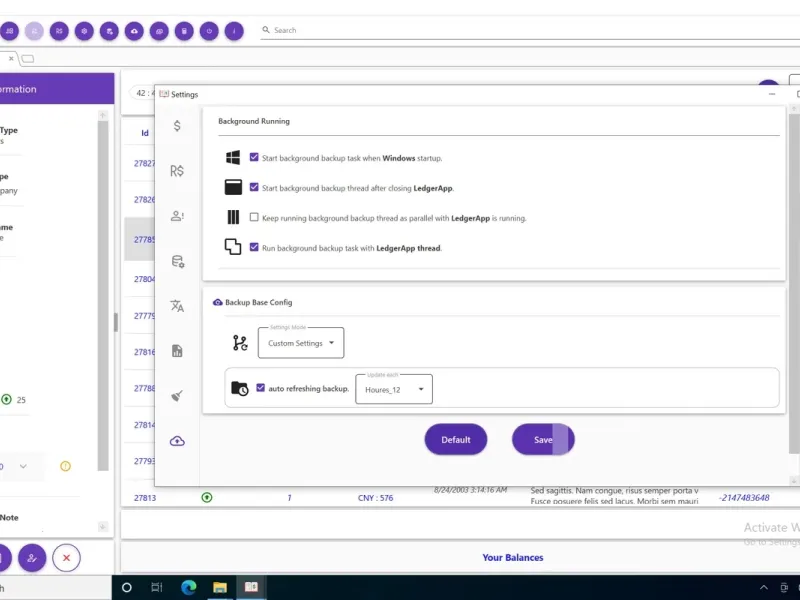Click the power toolbar button

point(209,31)
